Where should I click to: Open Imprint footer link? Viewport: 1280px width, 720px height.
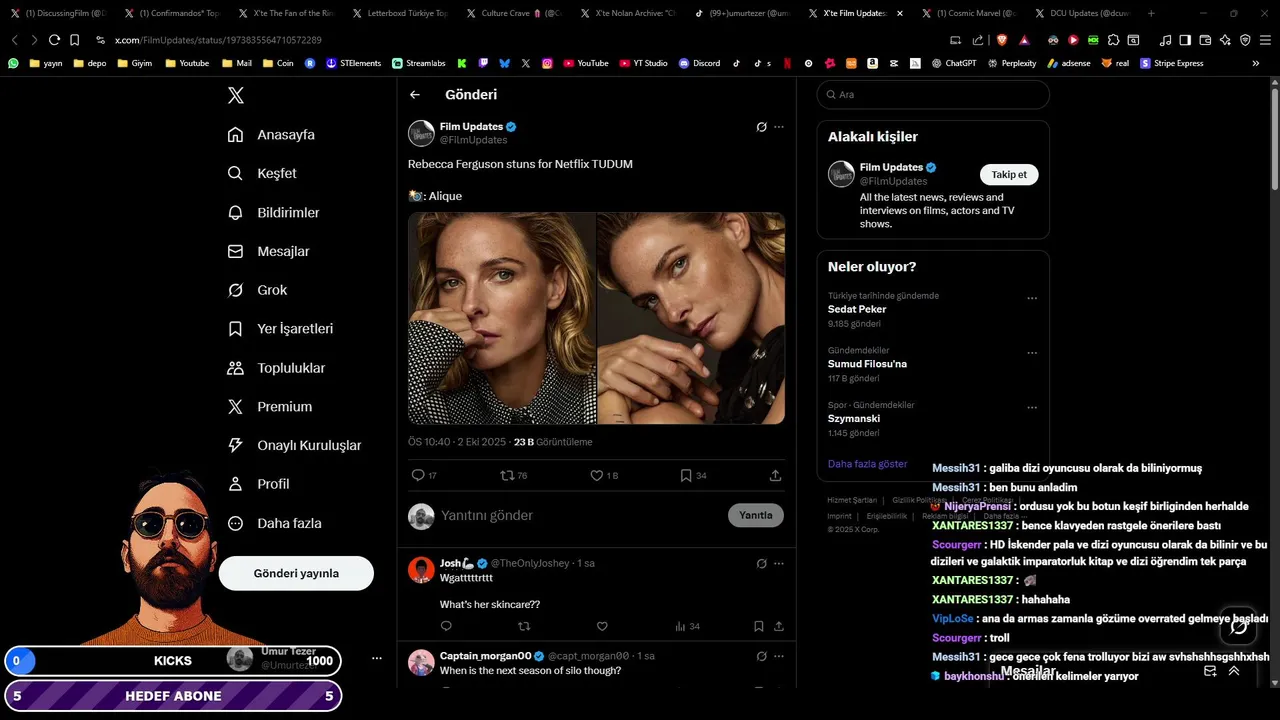(x=839, y=516)
